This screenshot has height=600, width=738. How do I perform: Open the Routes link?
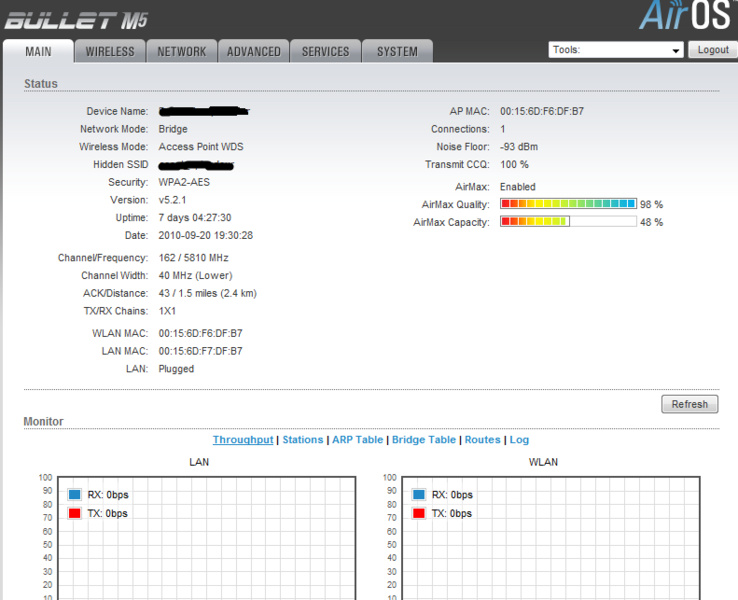[482, 440]
